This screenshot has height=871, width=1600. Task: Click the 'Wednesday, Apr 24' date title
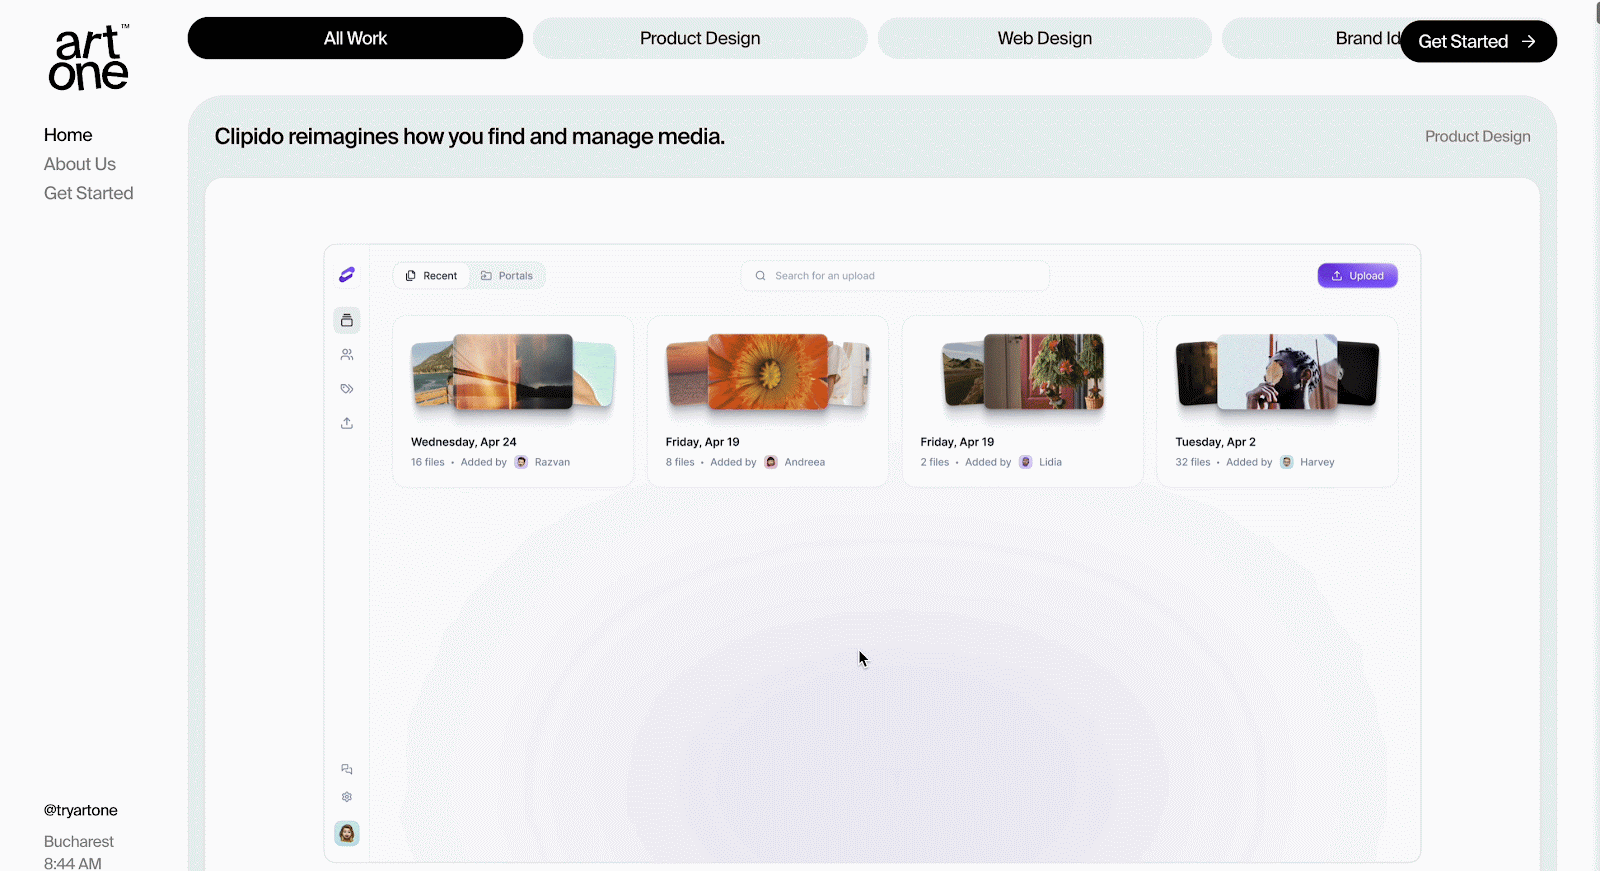[464, 442]
